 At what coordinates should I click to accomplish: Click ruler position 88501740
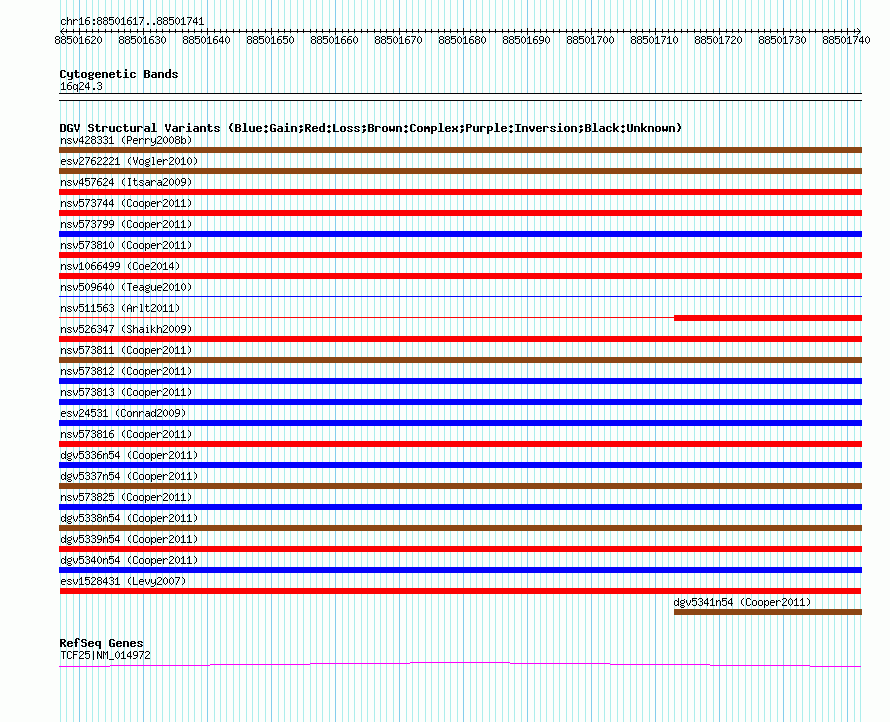pos(846,40)
